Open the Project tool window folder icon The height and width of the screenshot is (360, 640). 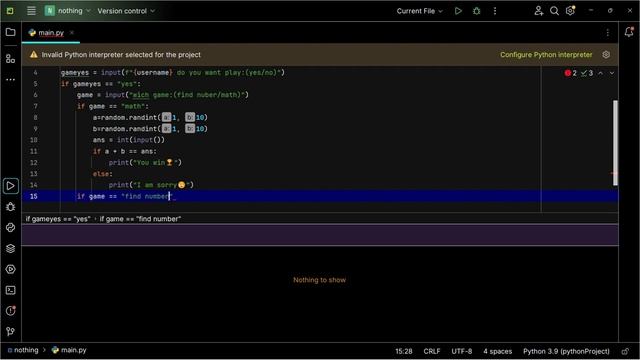(x=11, y=32)
